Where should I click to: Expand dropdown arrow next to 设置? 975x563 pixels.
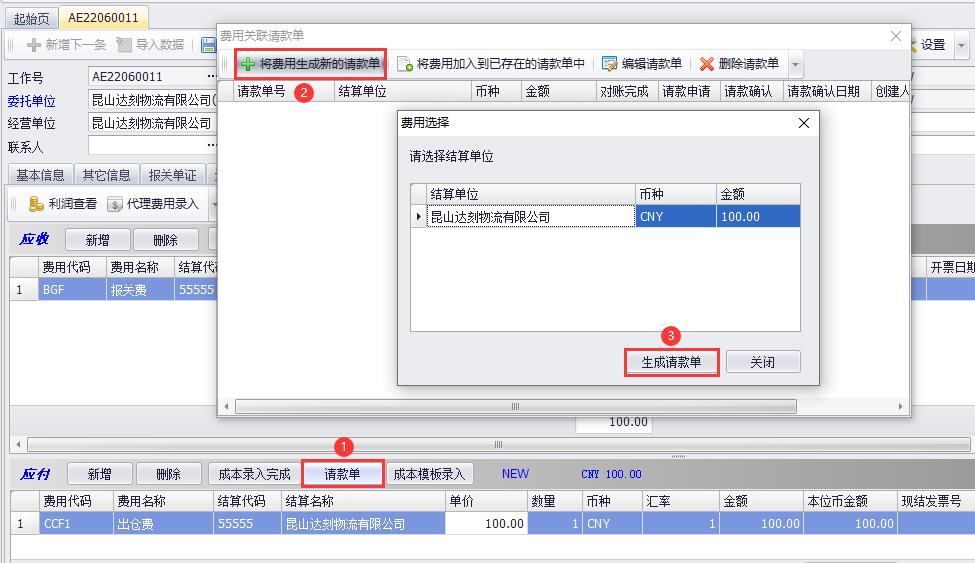coord(961,45)
